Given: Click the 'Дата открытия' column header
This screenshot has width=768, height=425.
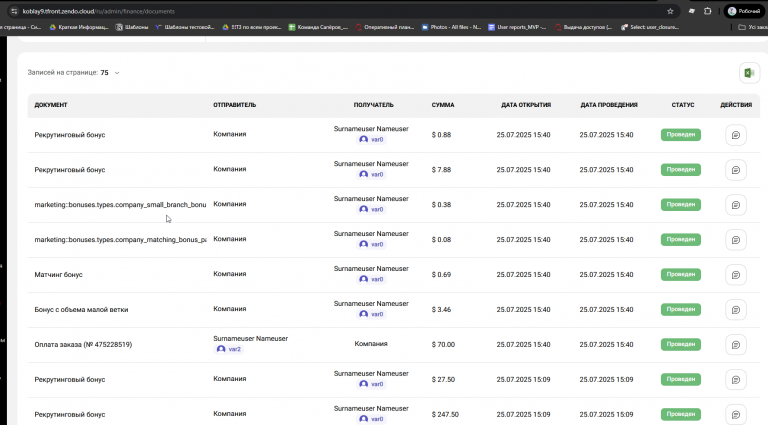Looking at the screenshot, I should click(526, 105).
